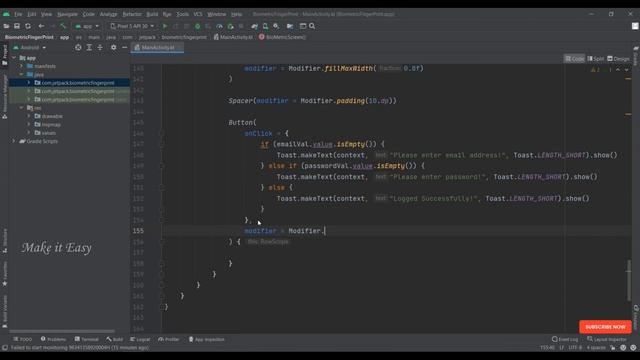This screenshot has width=640, height=360.
Task: Open the app run configuration dropdown
Action: (x=87, y=26)
